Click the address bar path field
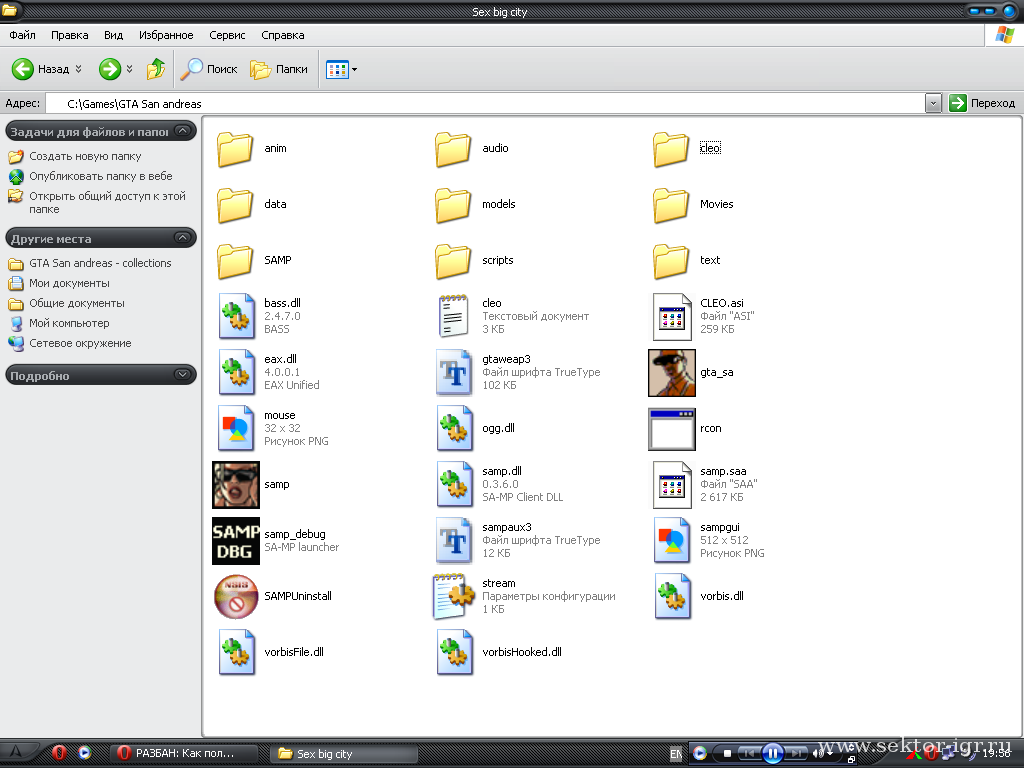 tap(485, 104)
